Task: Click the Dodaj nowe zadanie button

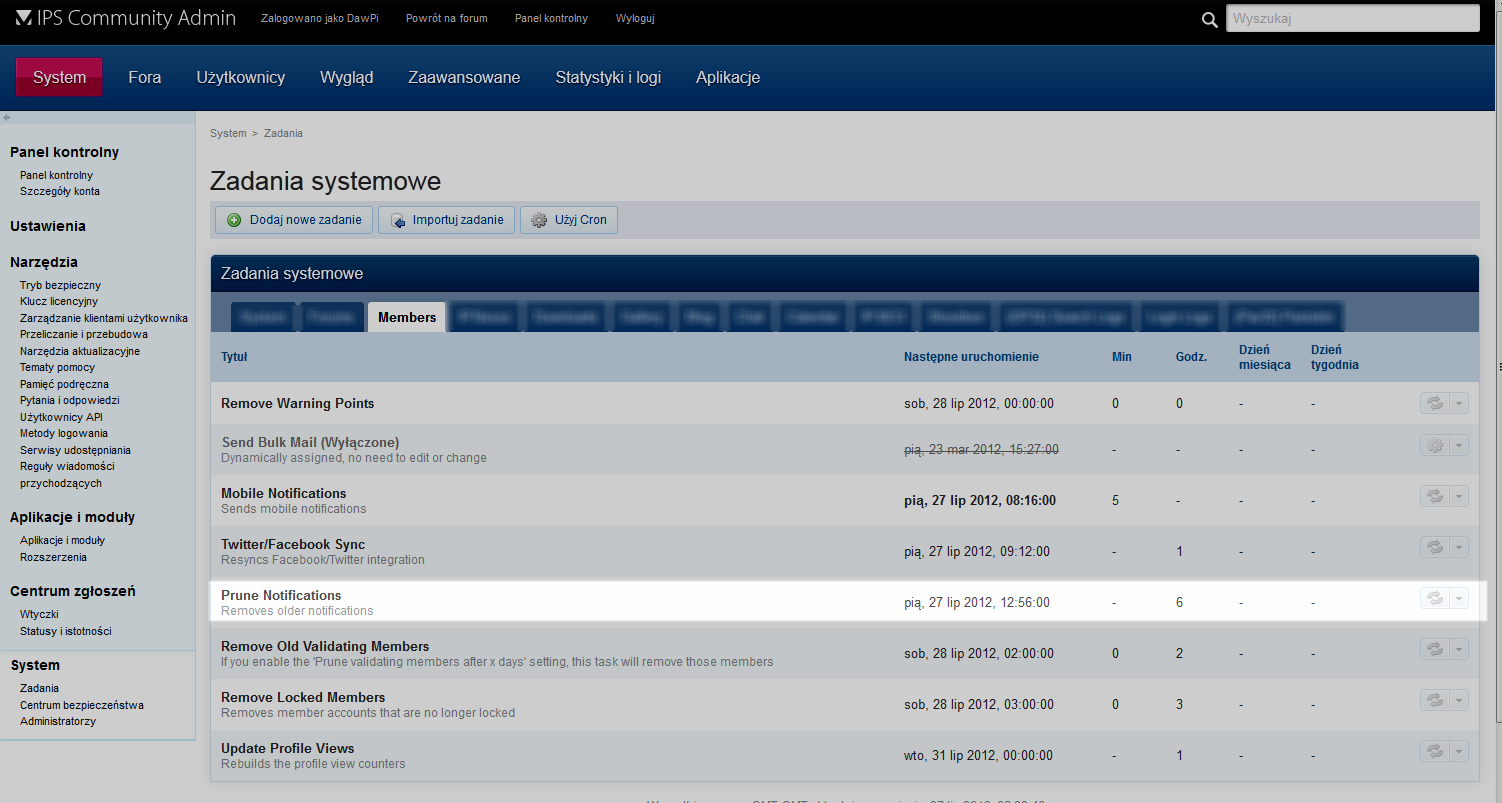Action: (x=294, y=220)
